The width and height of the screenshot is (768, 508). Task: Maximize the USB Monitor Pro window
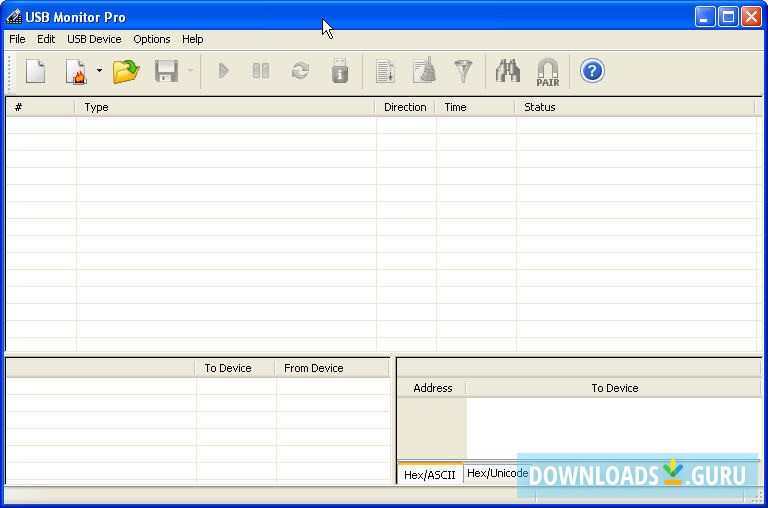point(728,17)
